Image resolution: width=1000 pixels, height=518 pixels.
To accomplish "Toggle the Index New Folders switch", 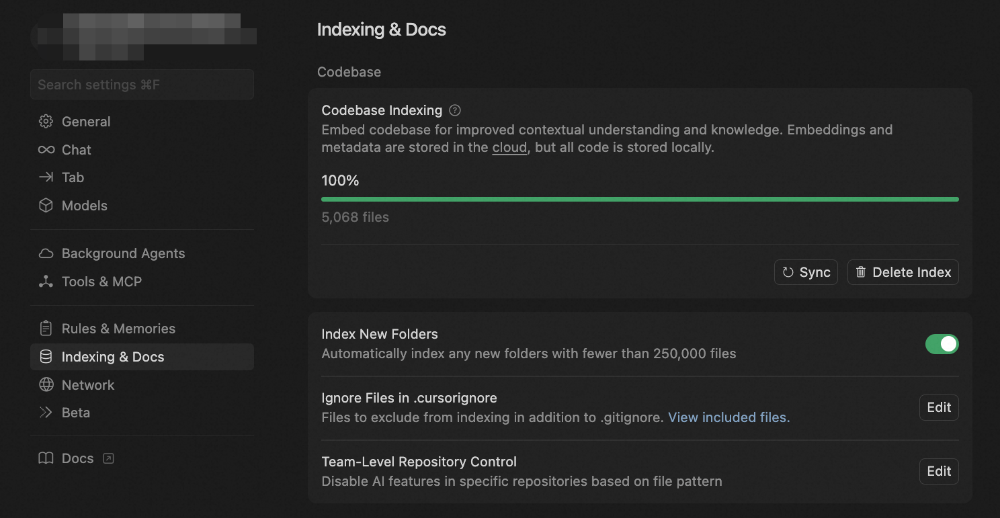I will 941,344.
